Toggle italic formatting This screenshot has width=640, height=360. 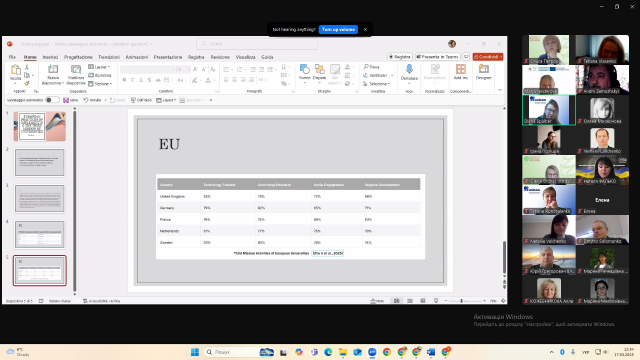tap(133, 80)
